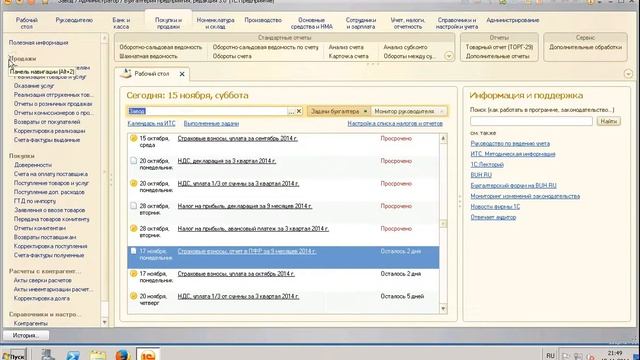Open Производство section
This screenshot has height=360, width=640.
(263, 20)
